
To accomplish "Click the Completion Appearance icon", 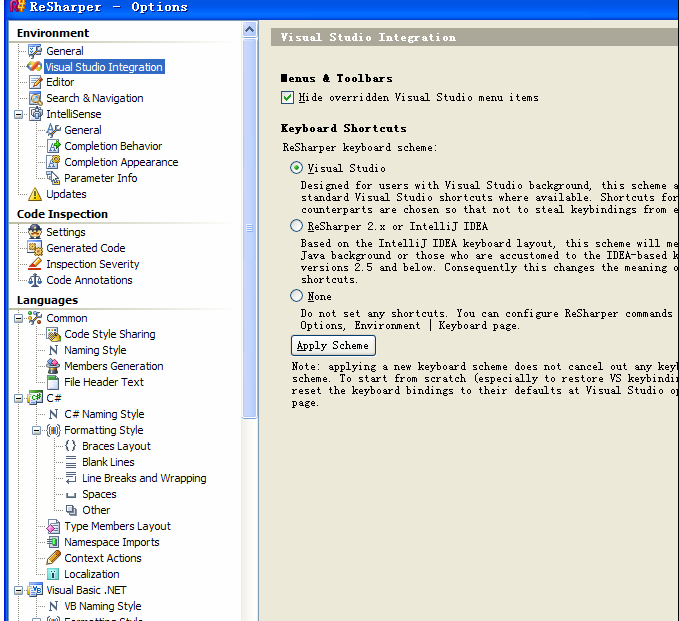I will pyautogui.click(x=53, y=162).
